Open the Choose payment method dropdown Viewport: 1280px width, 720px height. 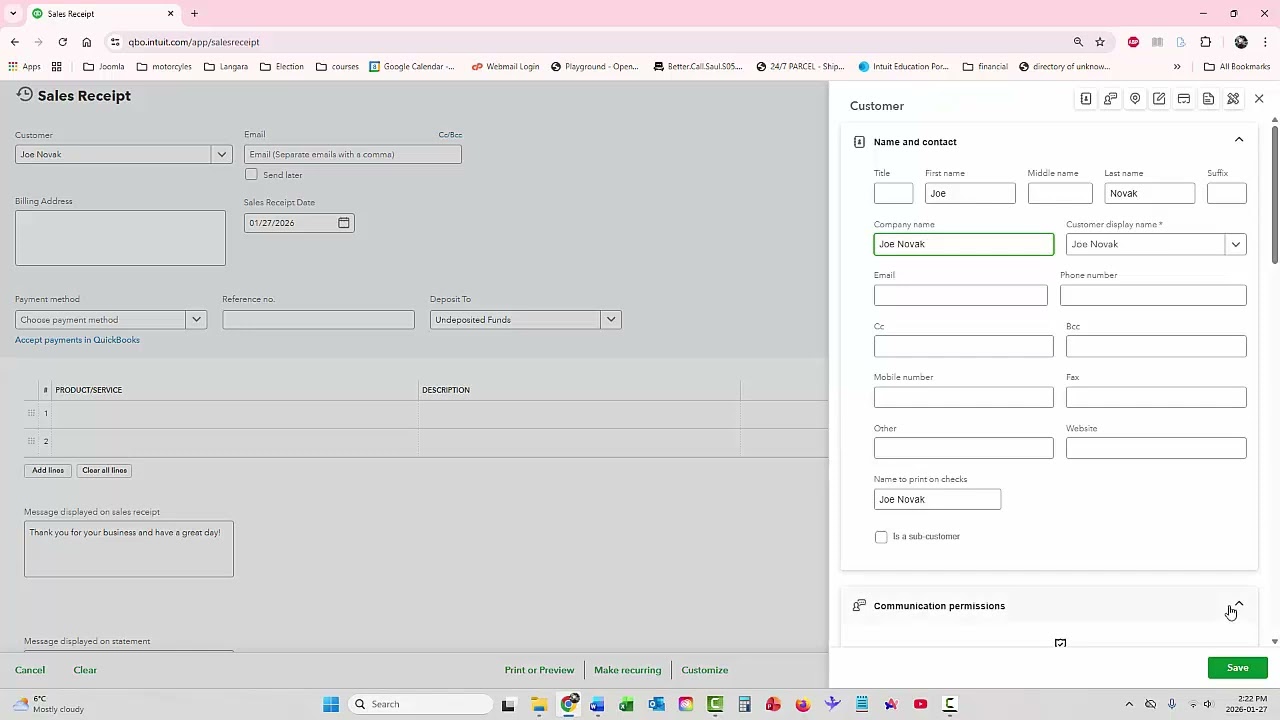click(196, 320)
